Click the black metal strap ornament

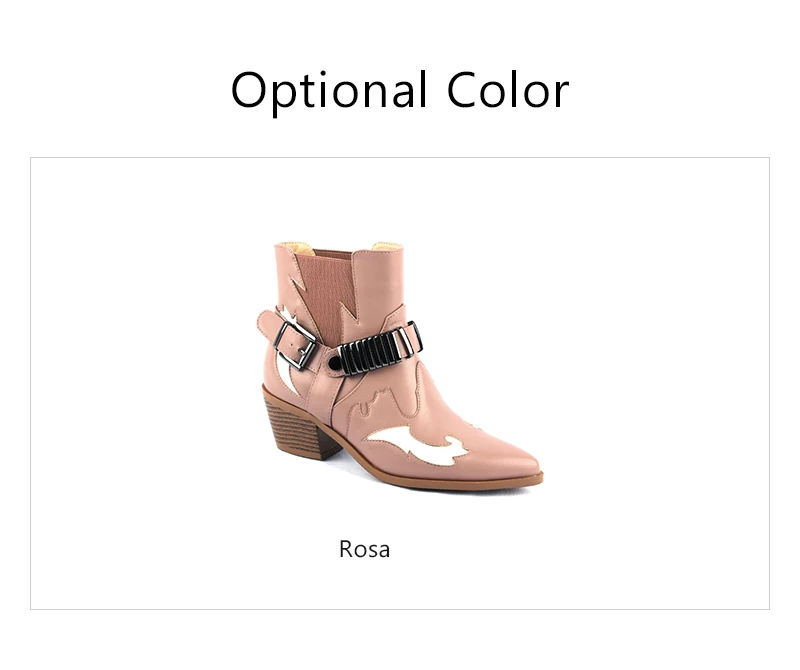coord(380,350)
